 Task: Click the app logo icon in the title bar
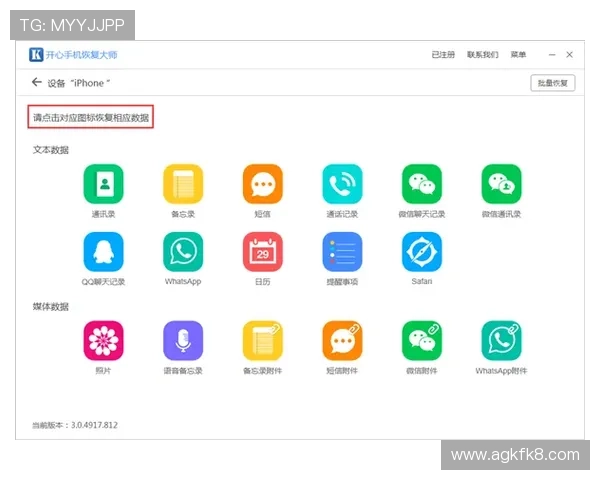click(x=36, y=54)
